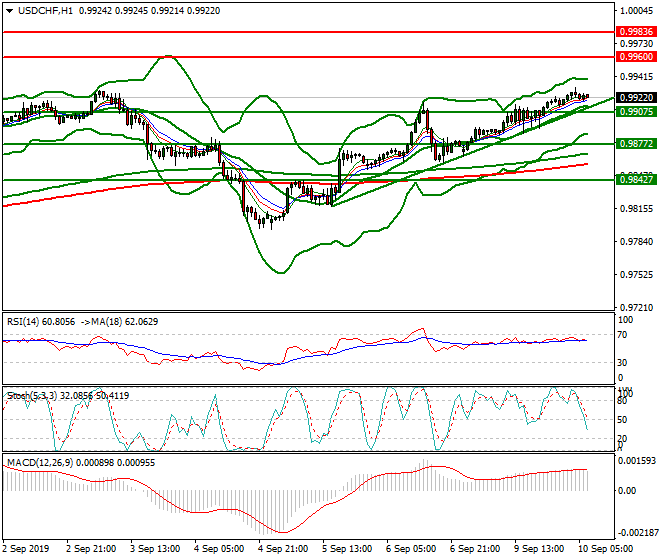
Task: Click the 0.99730 price axis value
Action: tap(636, 43)
